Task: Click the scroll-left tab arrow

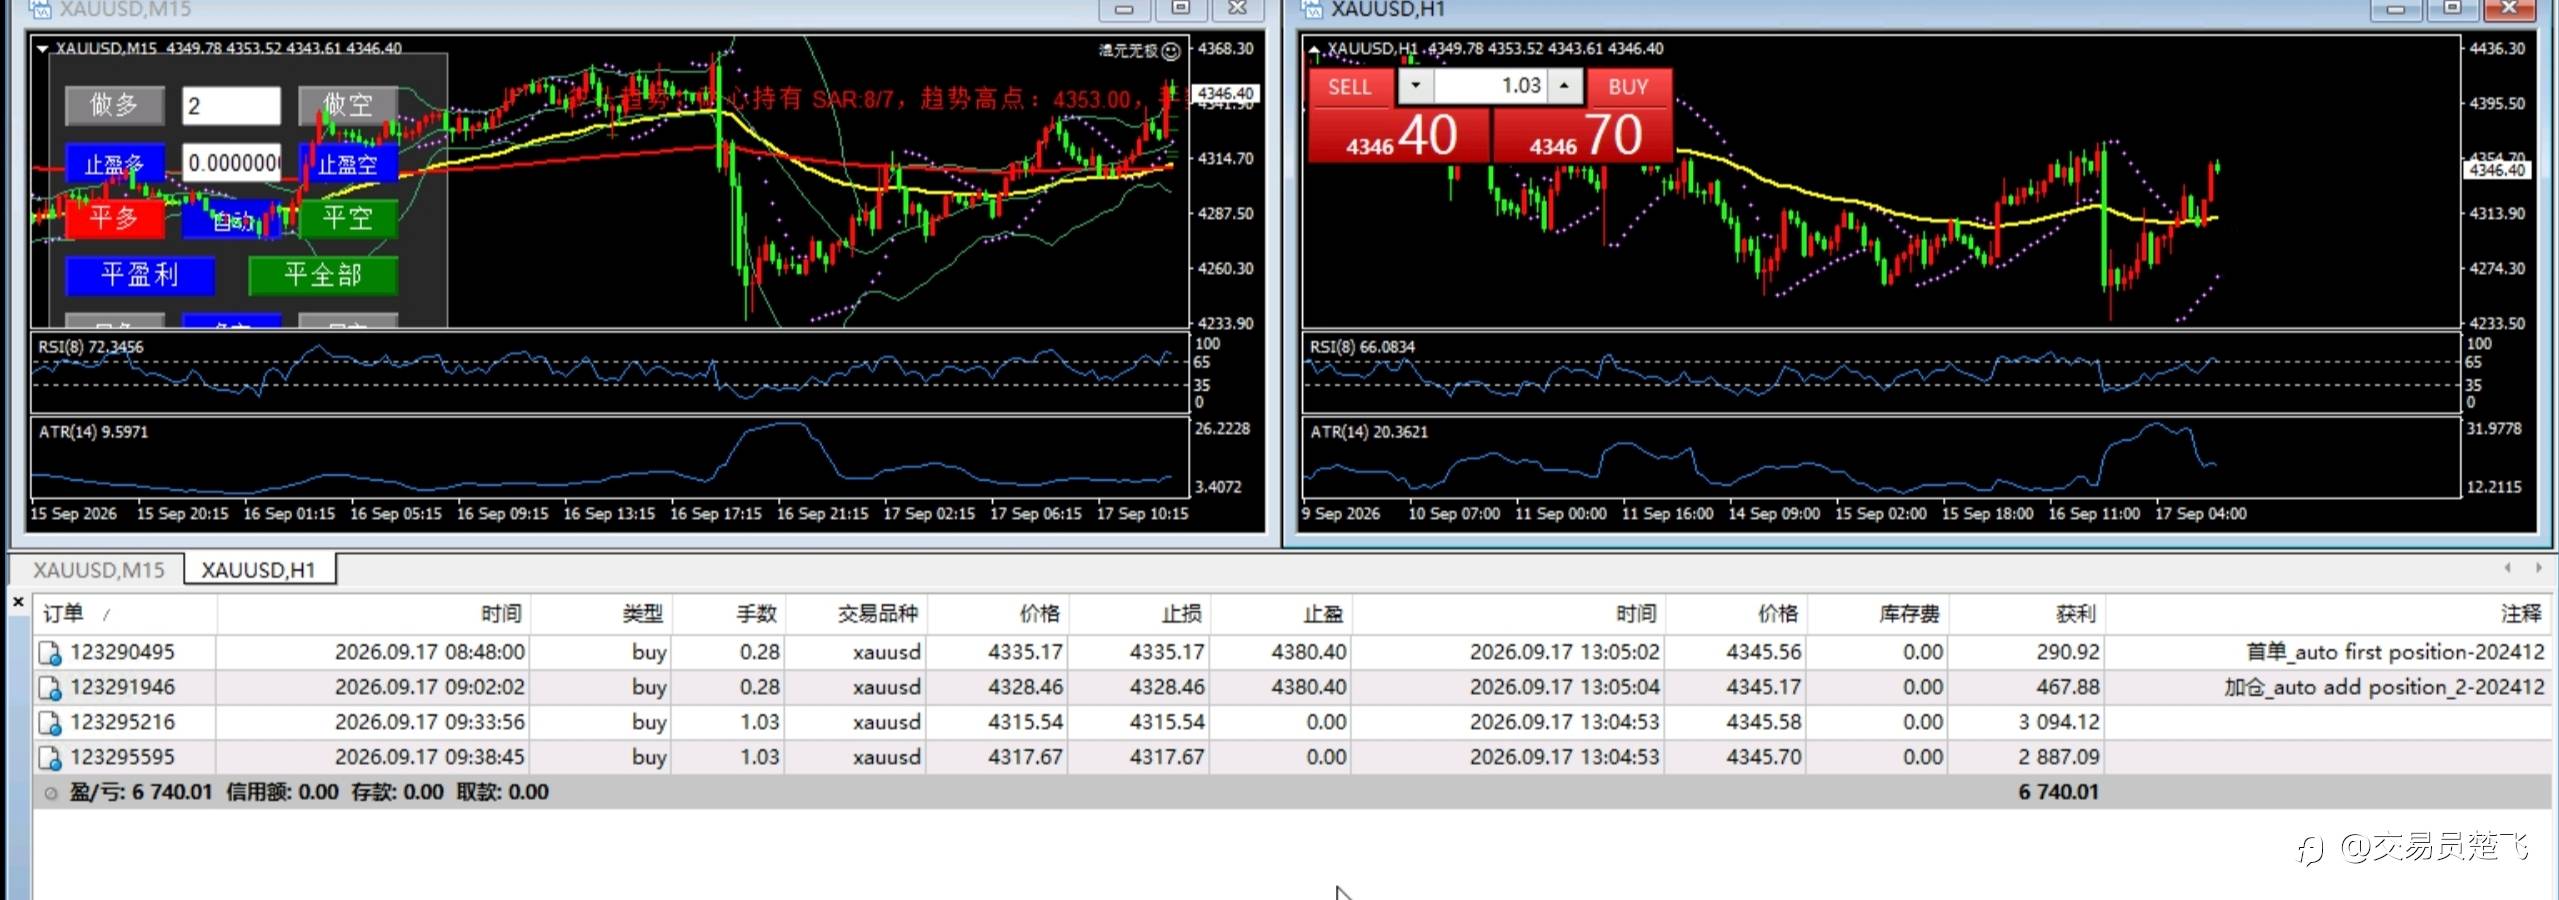Action: (x=2507, y=568)
